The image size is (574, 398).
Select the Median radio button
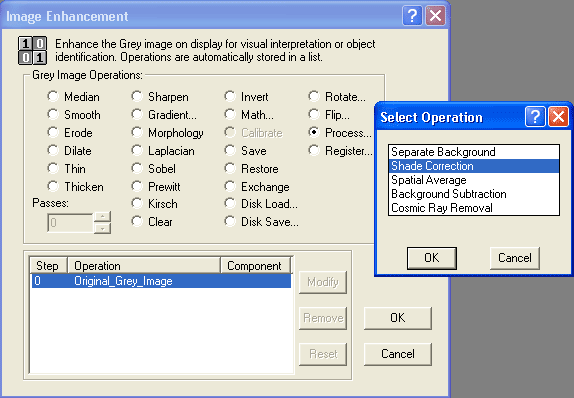coord(53,96)
